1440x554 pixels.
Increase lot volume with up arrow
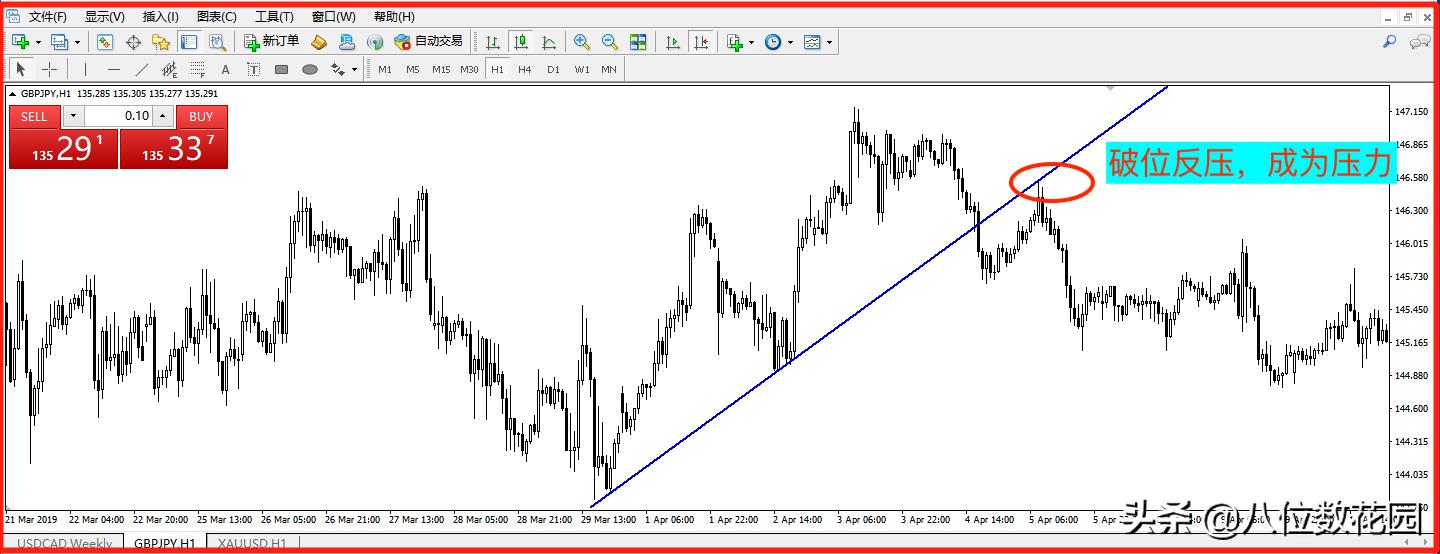click(x=163, y=116)
